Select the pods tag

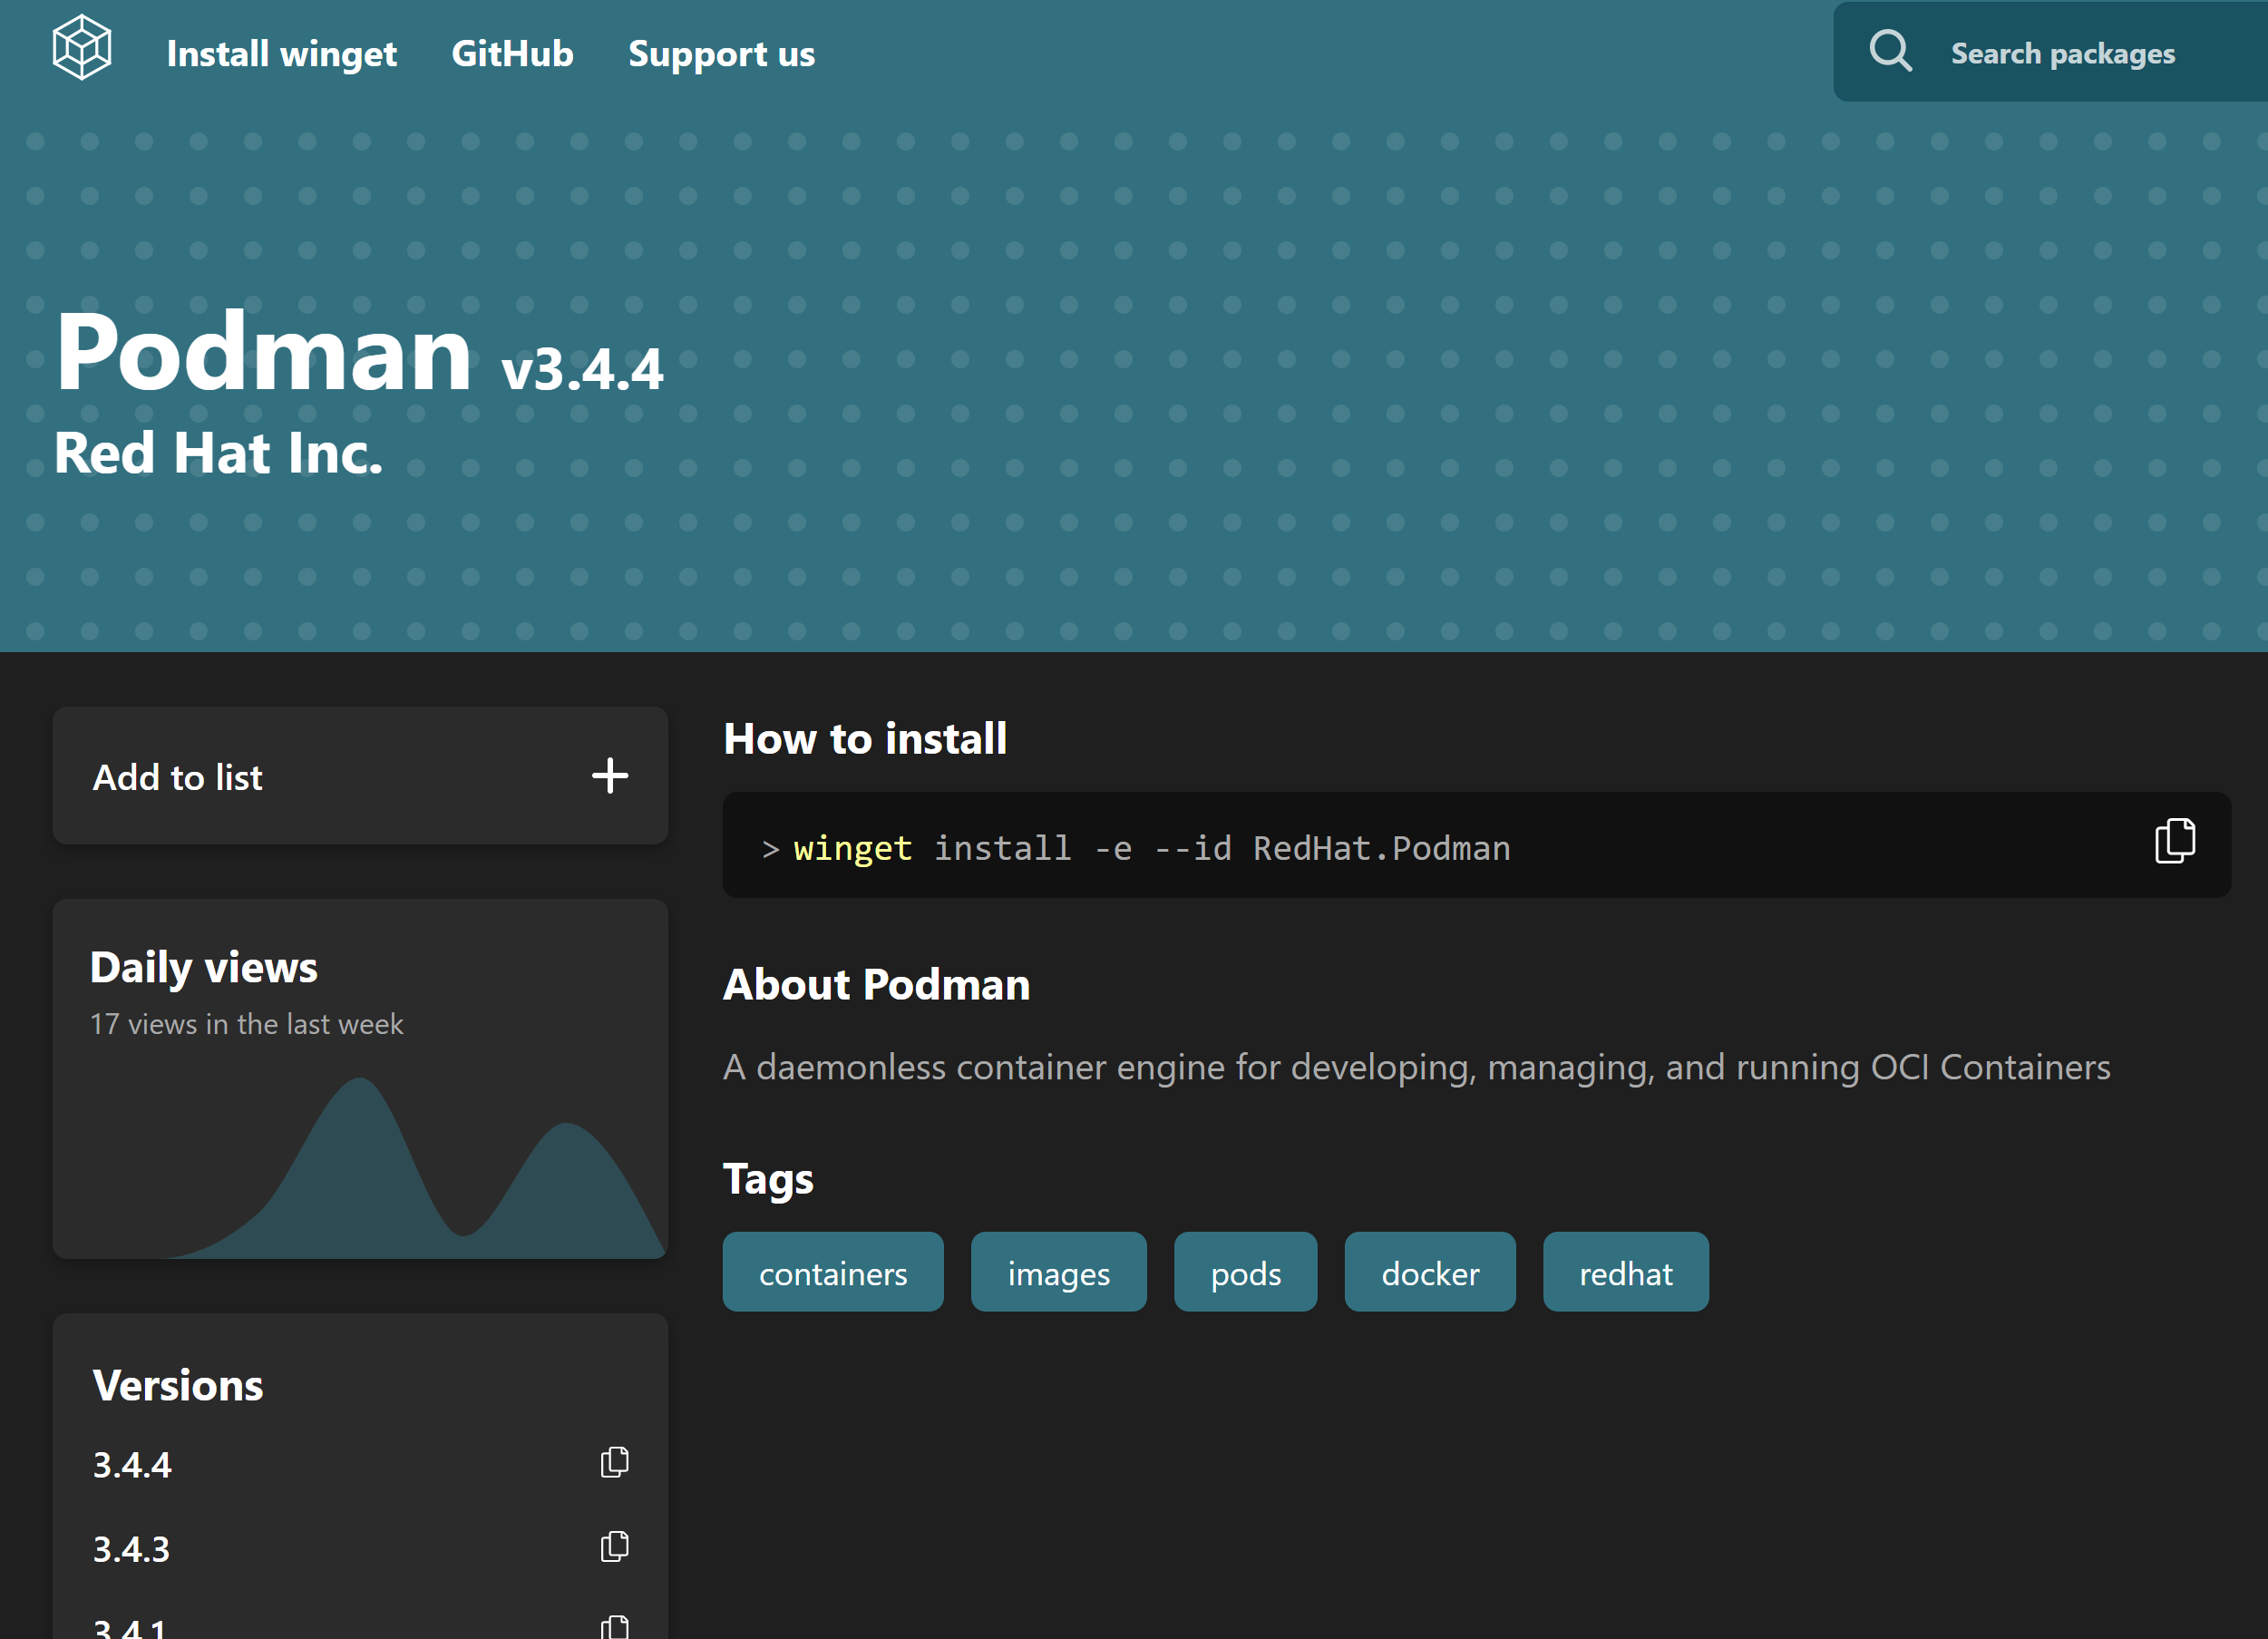1245,1273
